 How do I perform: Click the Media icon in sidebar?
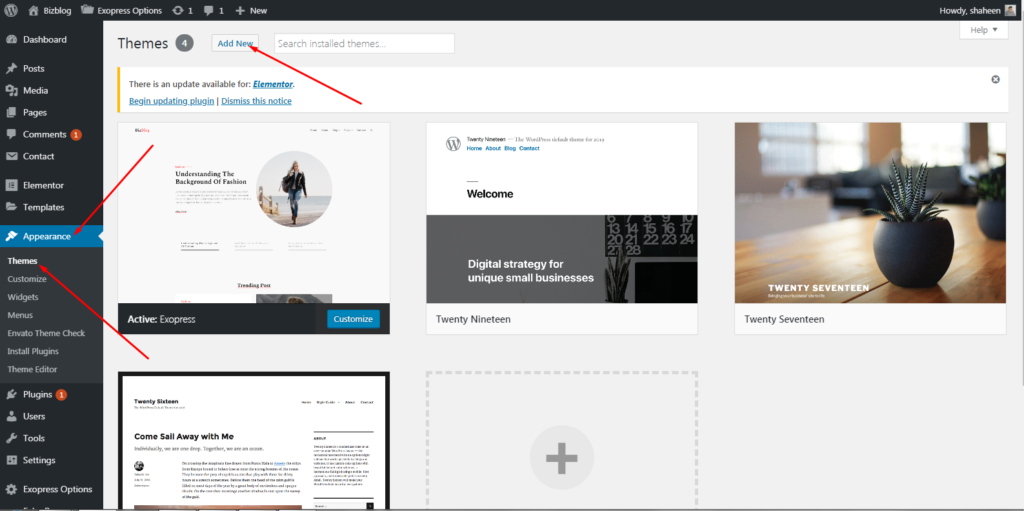coord(11,90)
